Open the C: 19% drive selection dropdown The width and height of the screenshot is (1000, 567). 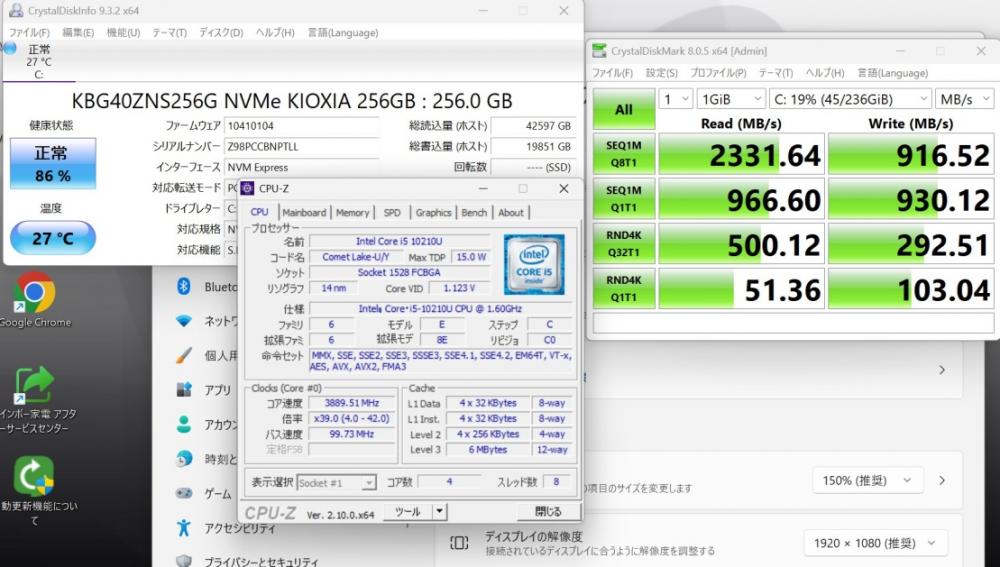pyautogui.click(x=851, y=99)
